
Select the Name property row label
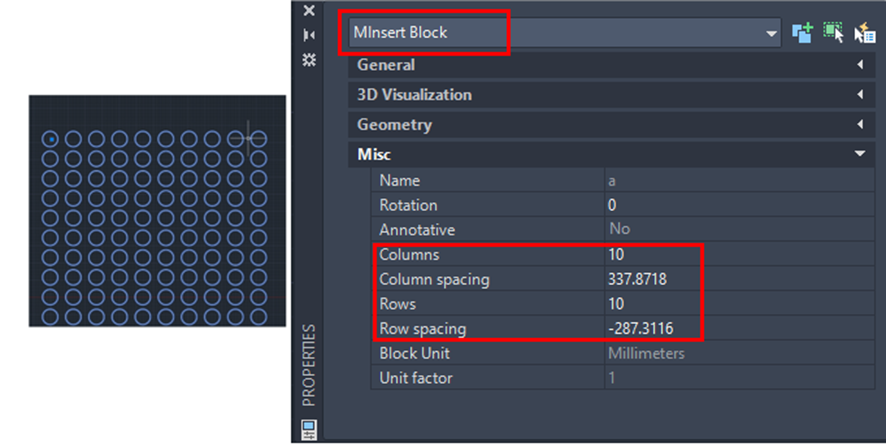[399, 181]
